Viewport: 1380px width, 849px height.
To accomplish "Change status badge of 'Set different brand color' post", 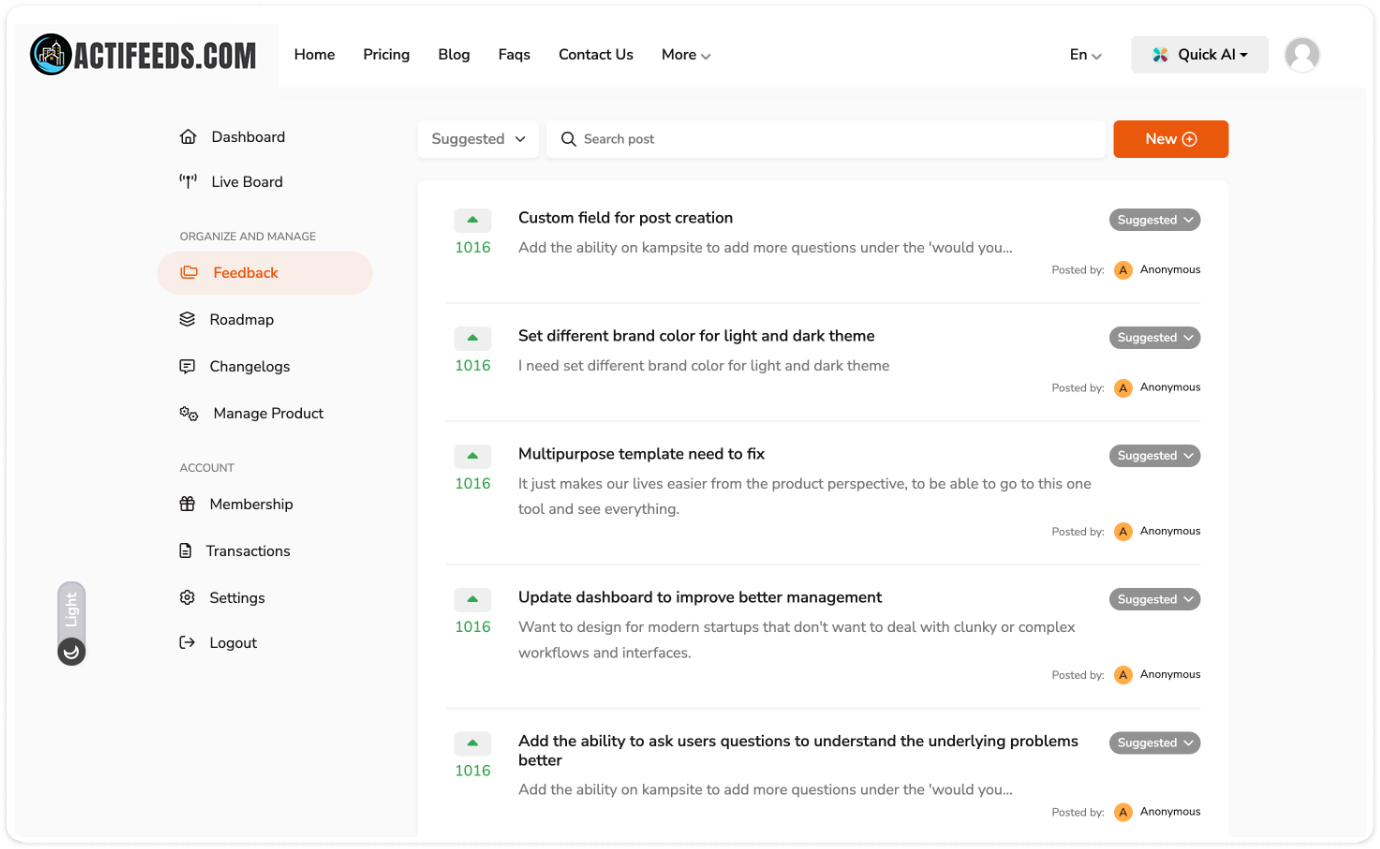I will pyautogui.click(x=1154, y=338).
